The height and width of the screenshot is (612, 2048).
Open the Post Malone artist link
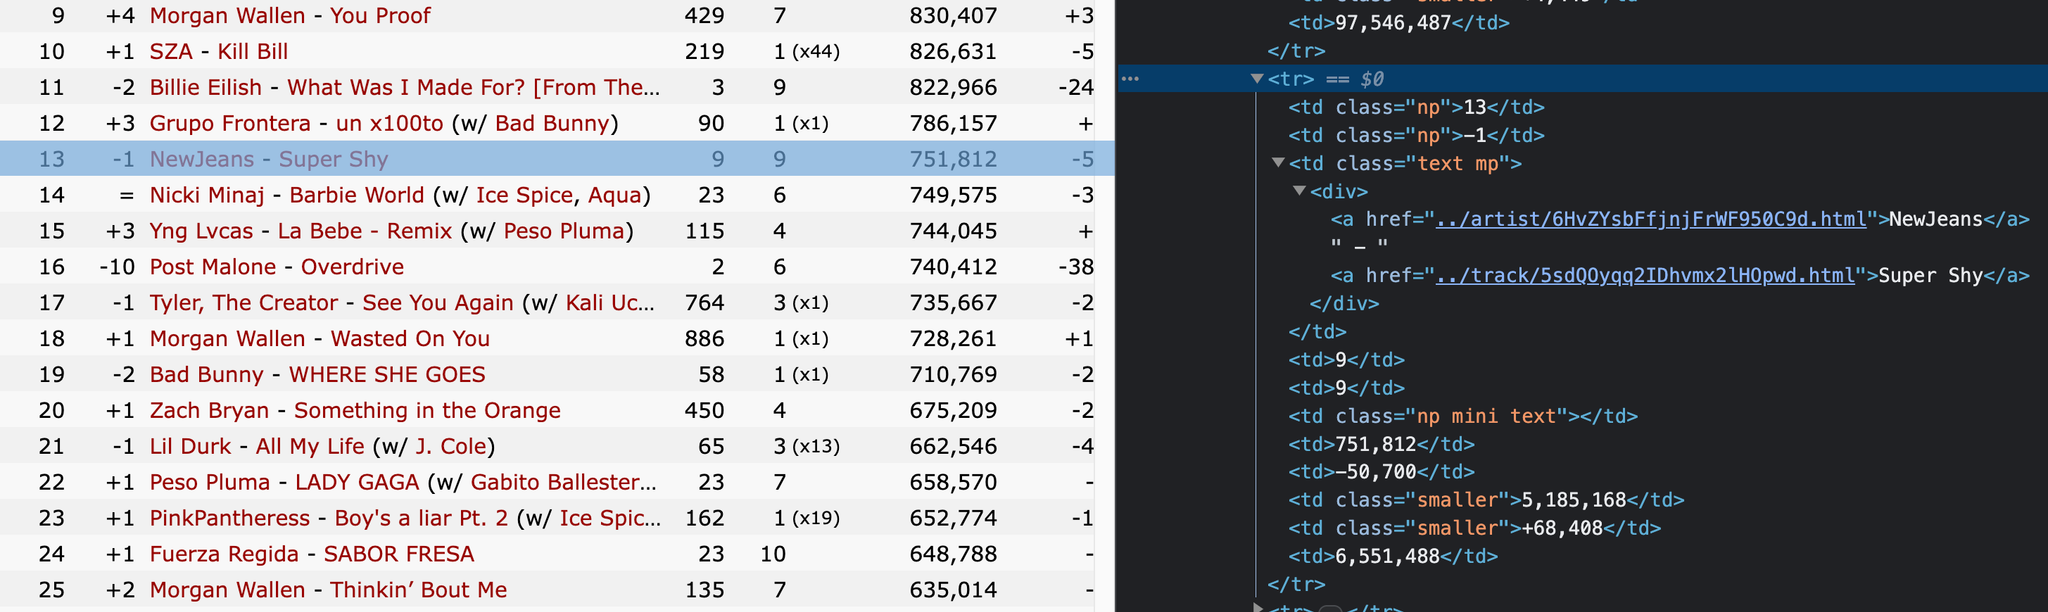click(x=212, y=268)
